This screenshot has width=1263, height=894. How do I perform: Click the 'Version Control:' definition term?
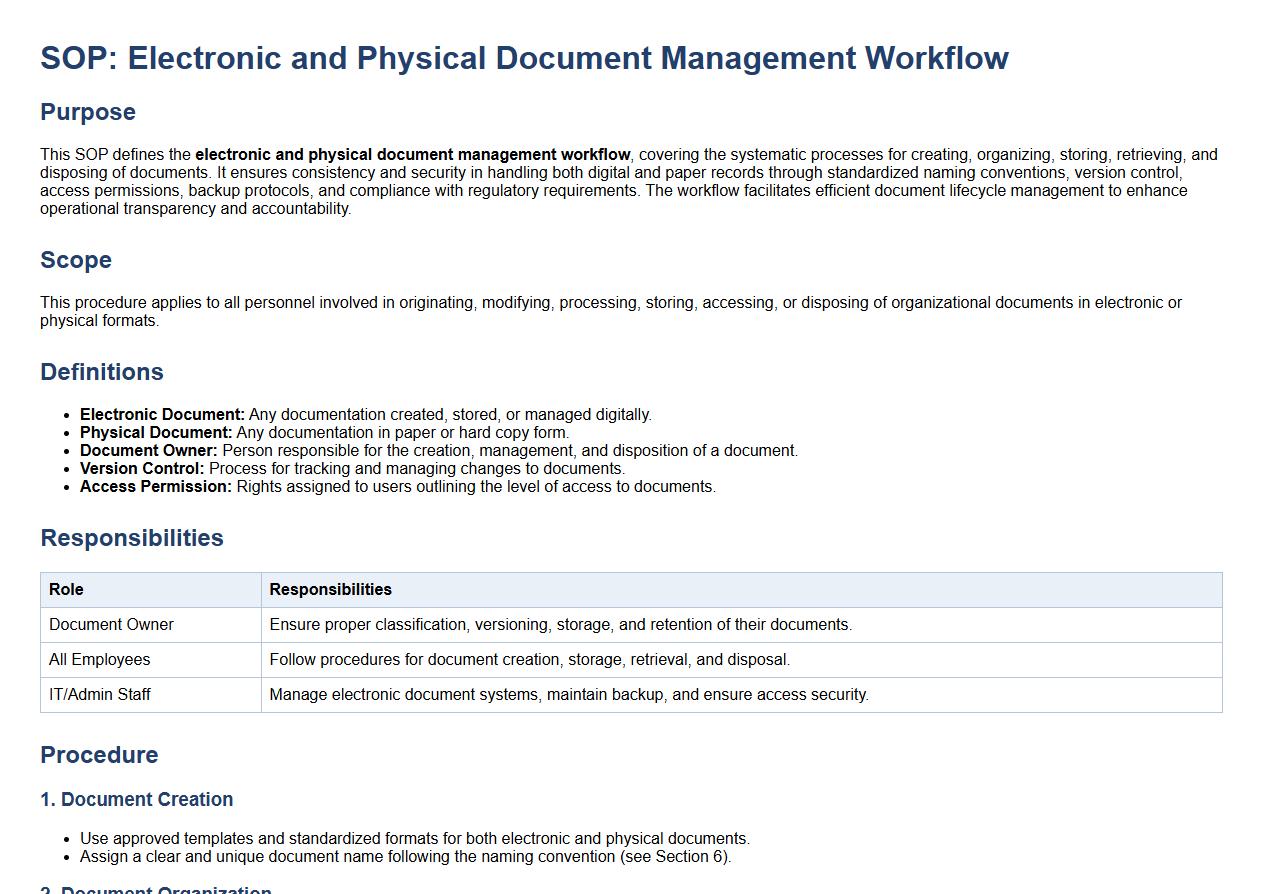pyautogui.click(x=142, y=469)
